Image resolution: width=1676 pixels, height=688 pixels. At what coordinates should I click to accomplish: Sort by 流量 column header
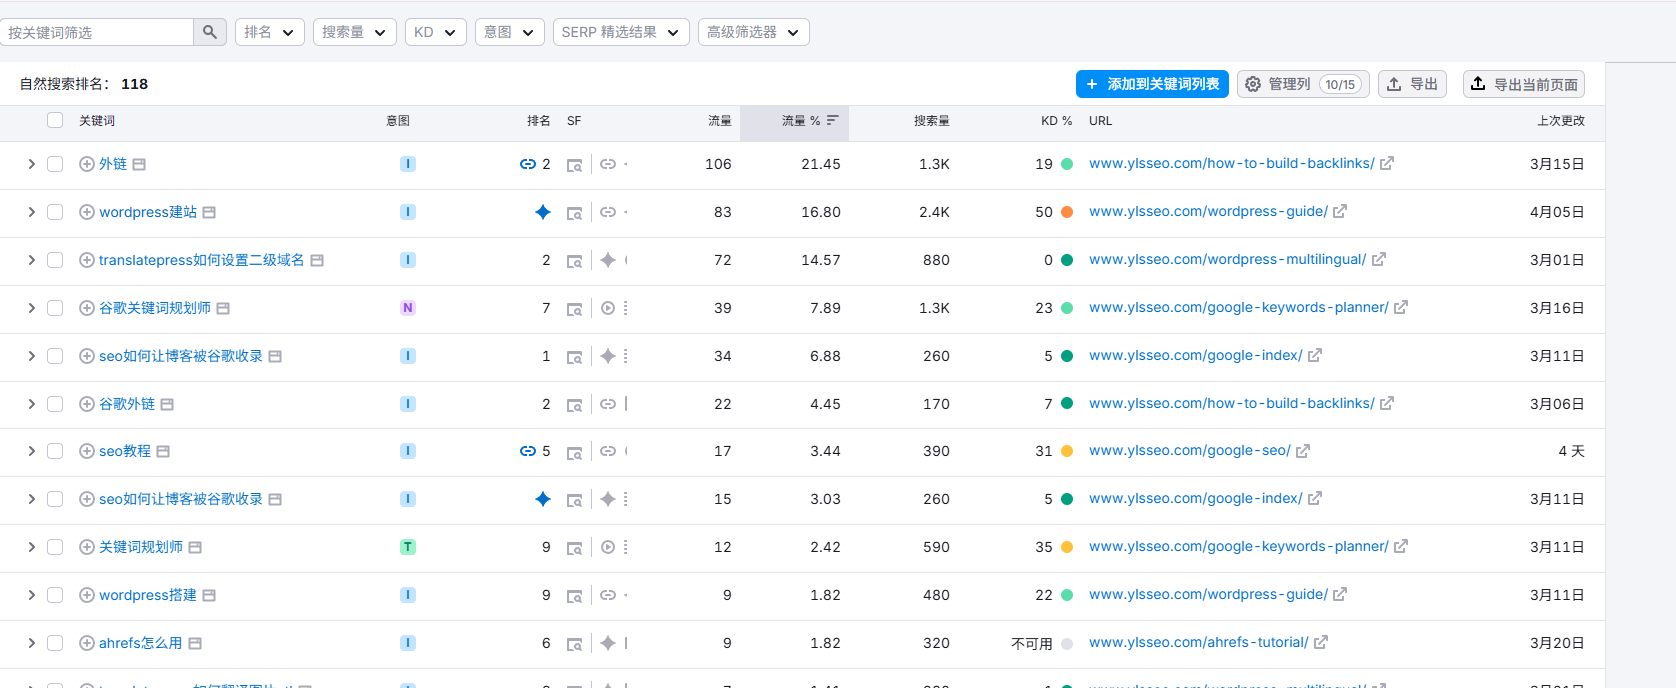tap(720, 121)
